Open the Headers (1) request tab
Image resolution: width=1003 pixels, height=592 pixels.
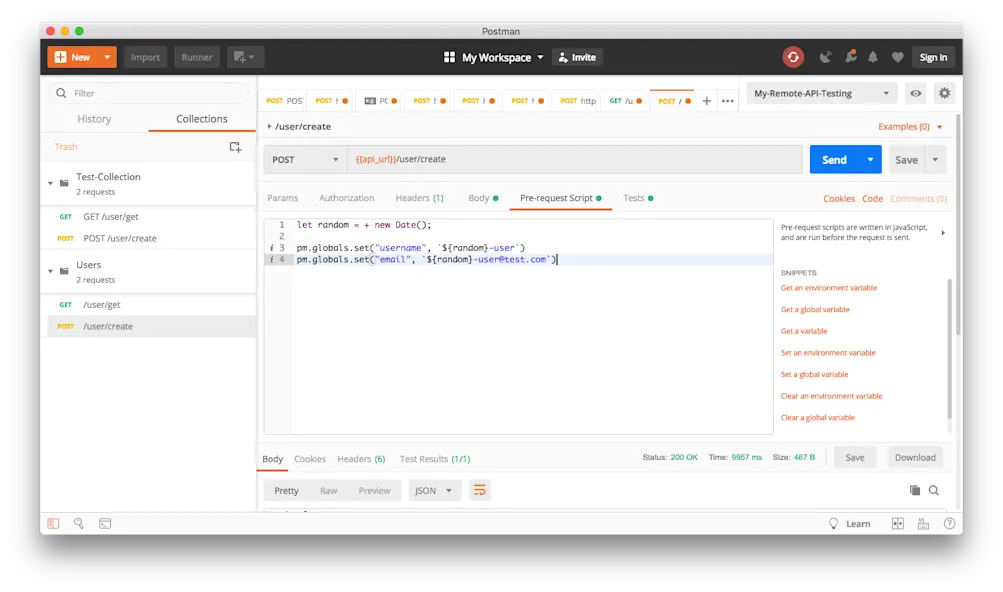419,198
